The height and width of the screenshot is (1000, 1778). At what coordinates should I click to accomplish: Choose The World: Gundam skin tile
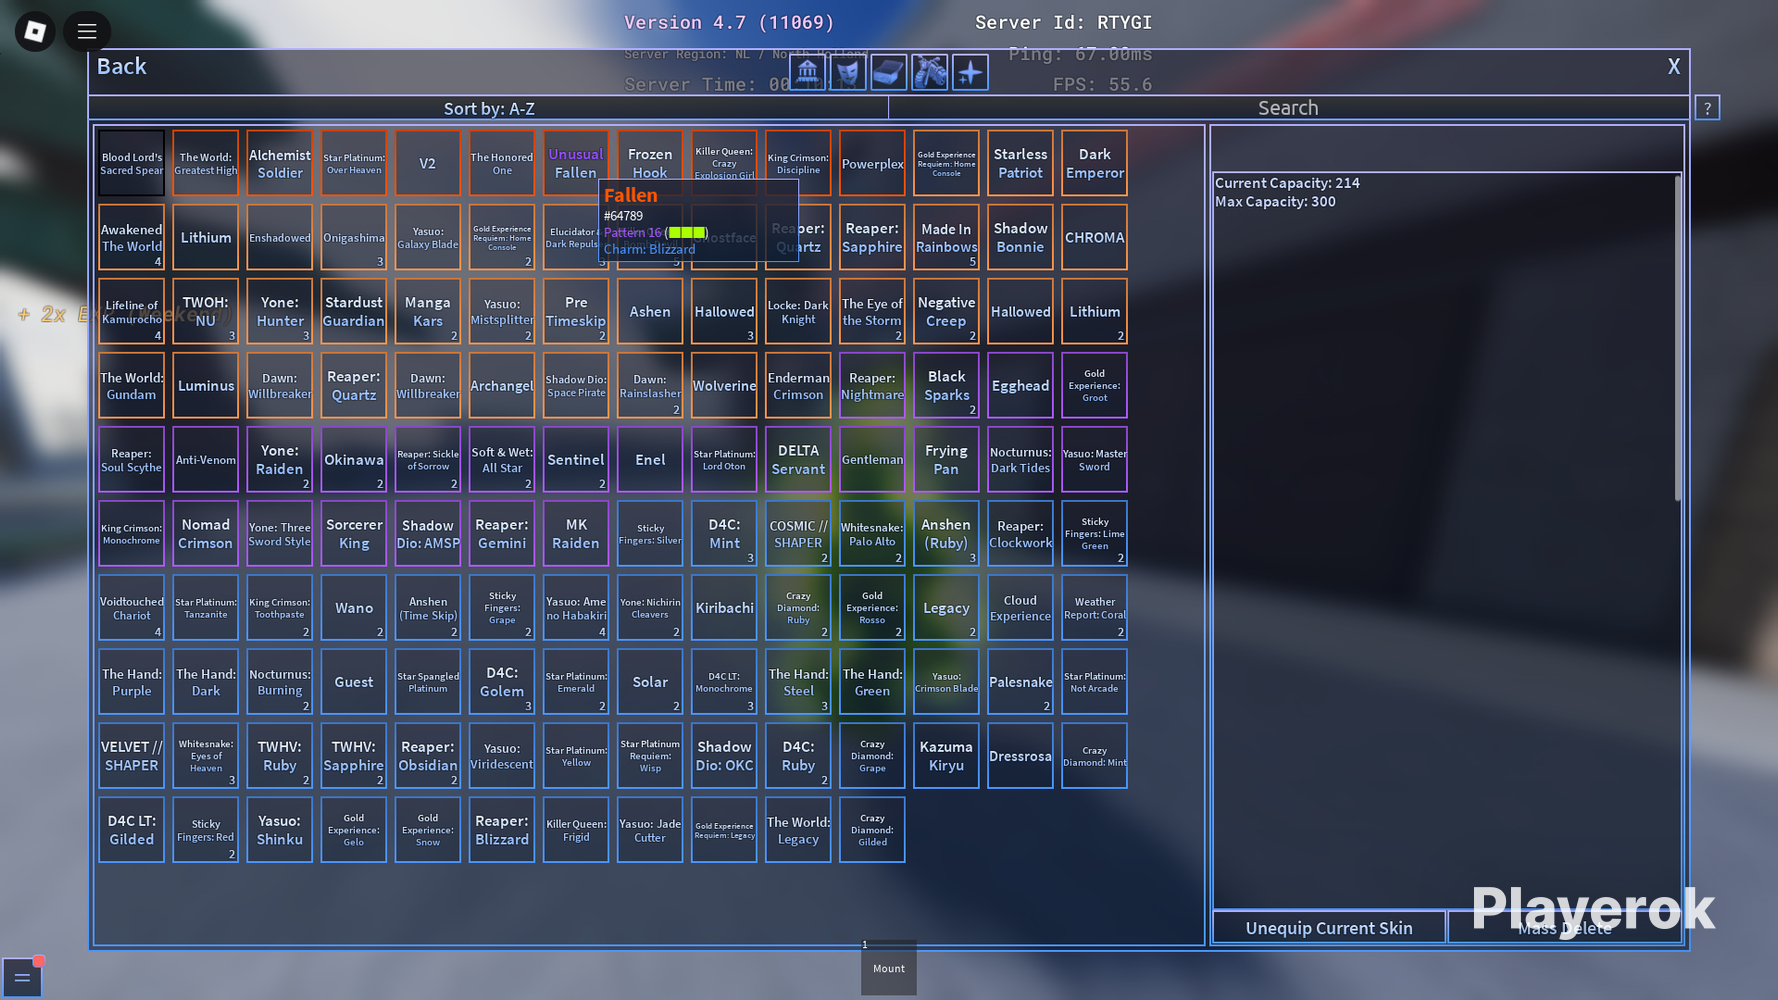click(131, 385)
